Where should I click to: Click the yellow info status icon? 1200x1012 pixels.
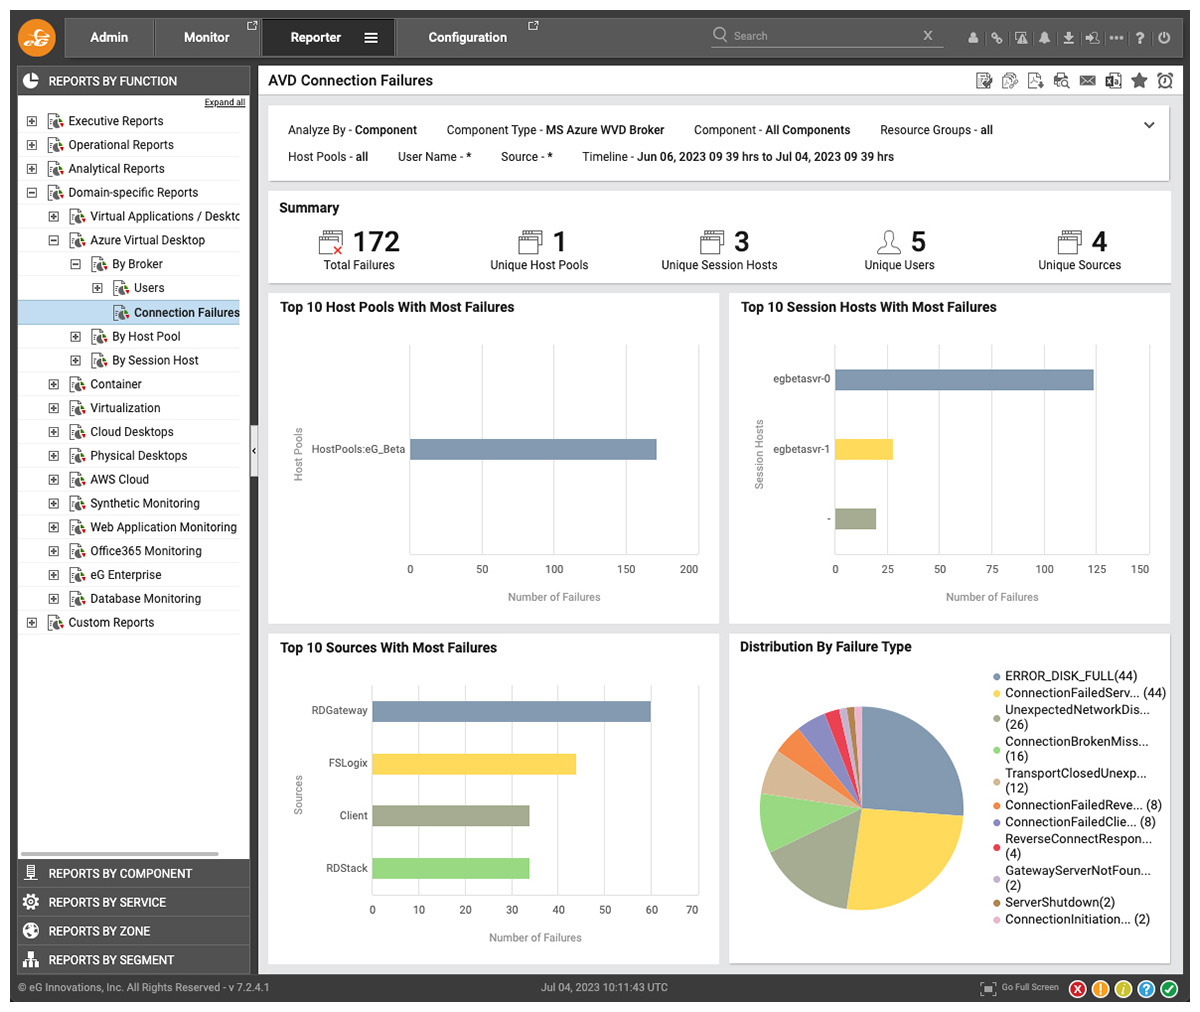point(1124,989)
